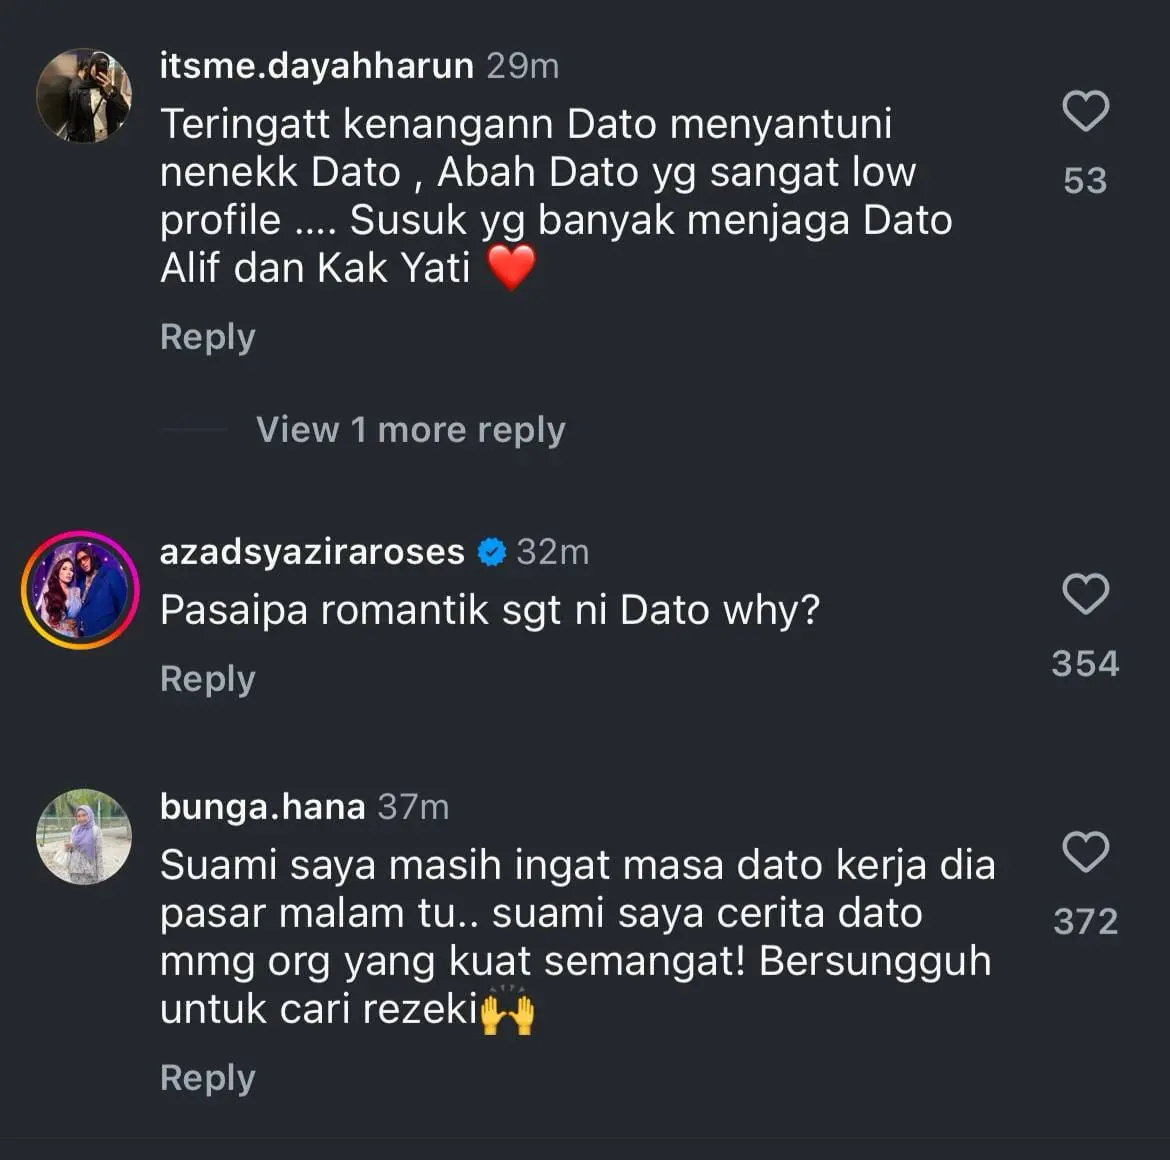This screenshot has height=1160, width=1170.
Task: Select the 29m timestamp on the first comment
Action: click(520, 65)
